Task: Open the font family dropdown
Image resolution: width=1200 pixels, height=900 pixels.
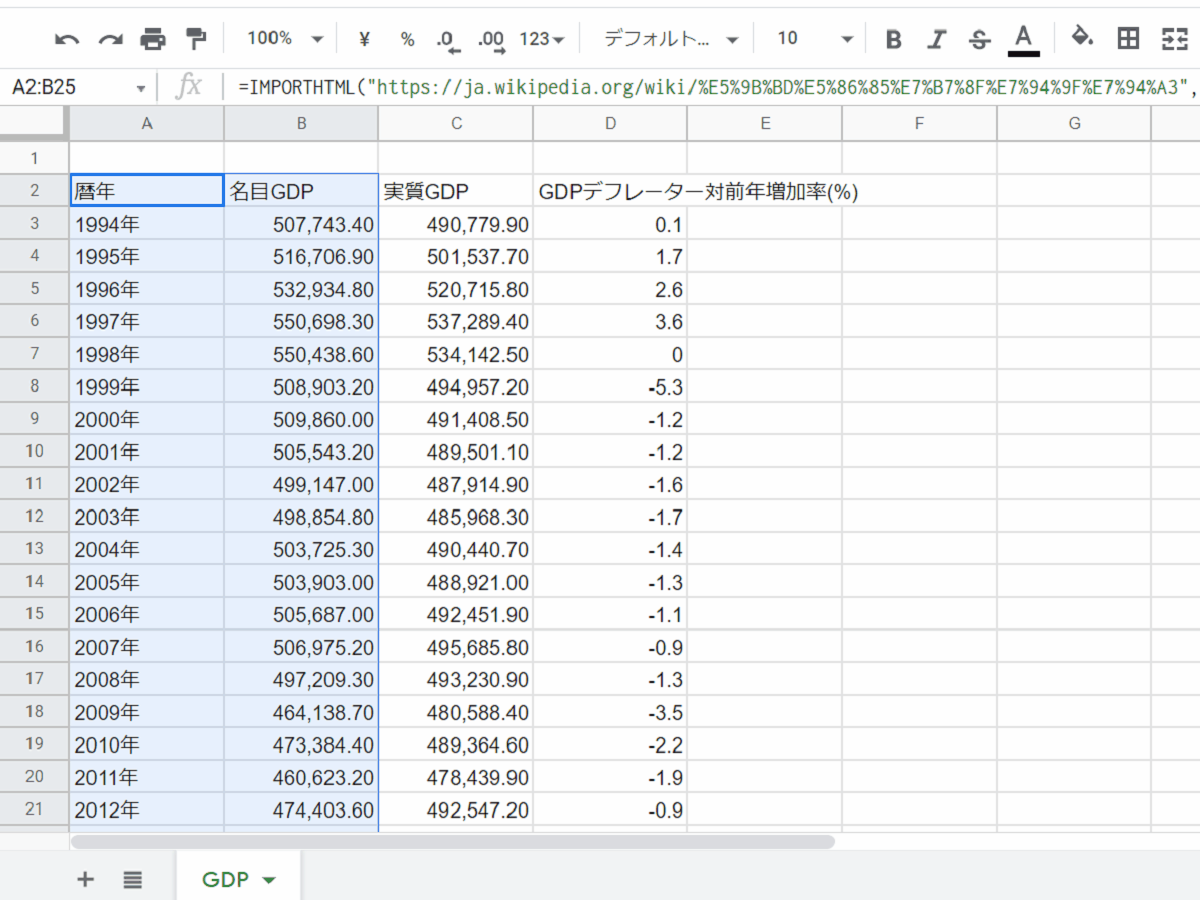Action: point(671,39)
